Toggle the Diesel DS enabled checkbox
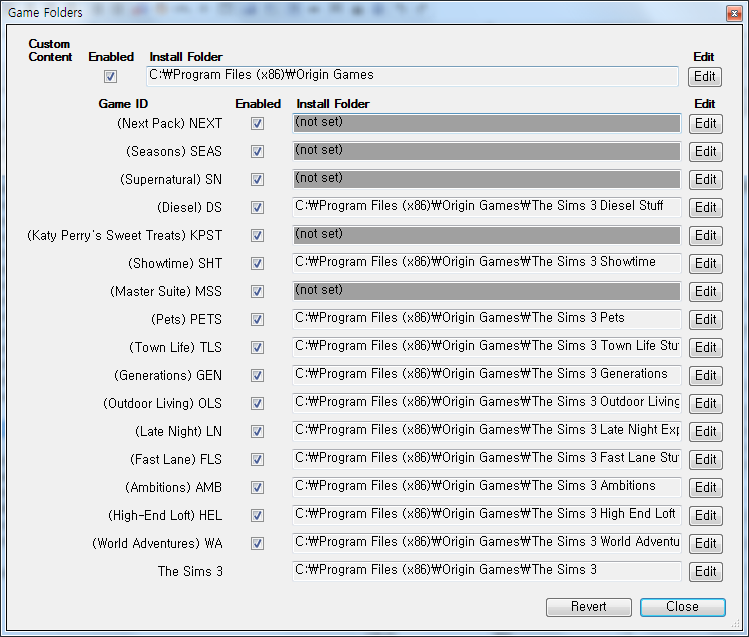 (x=257, y=208)
